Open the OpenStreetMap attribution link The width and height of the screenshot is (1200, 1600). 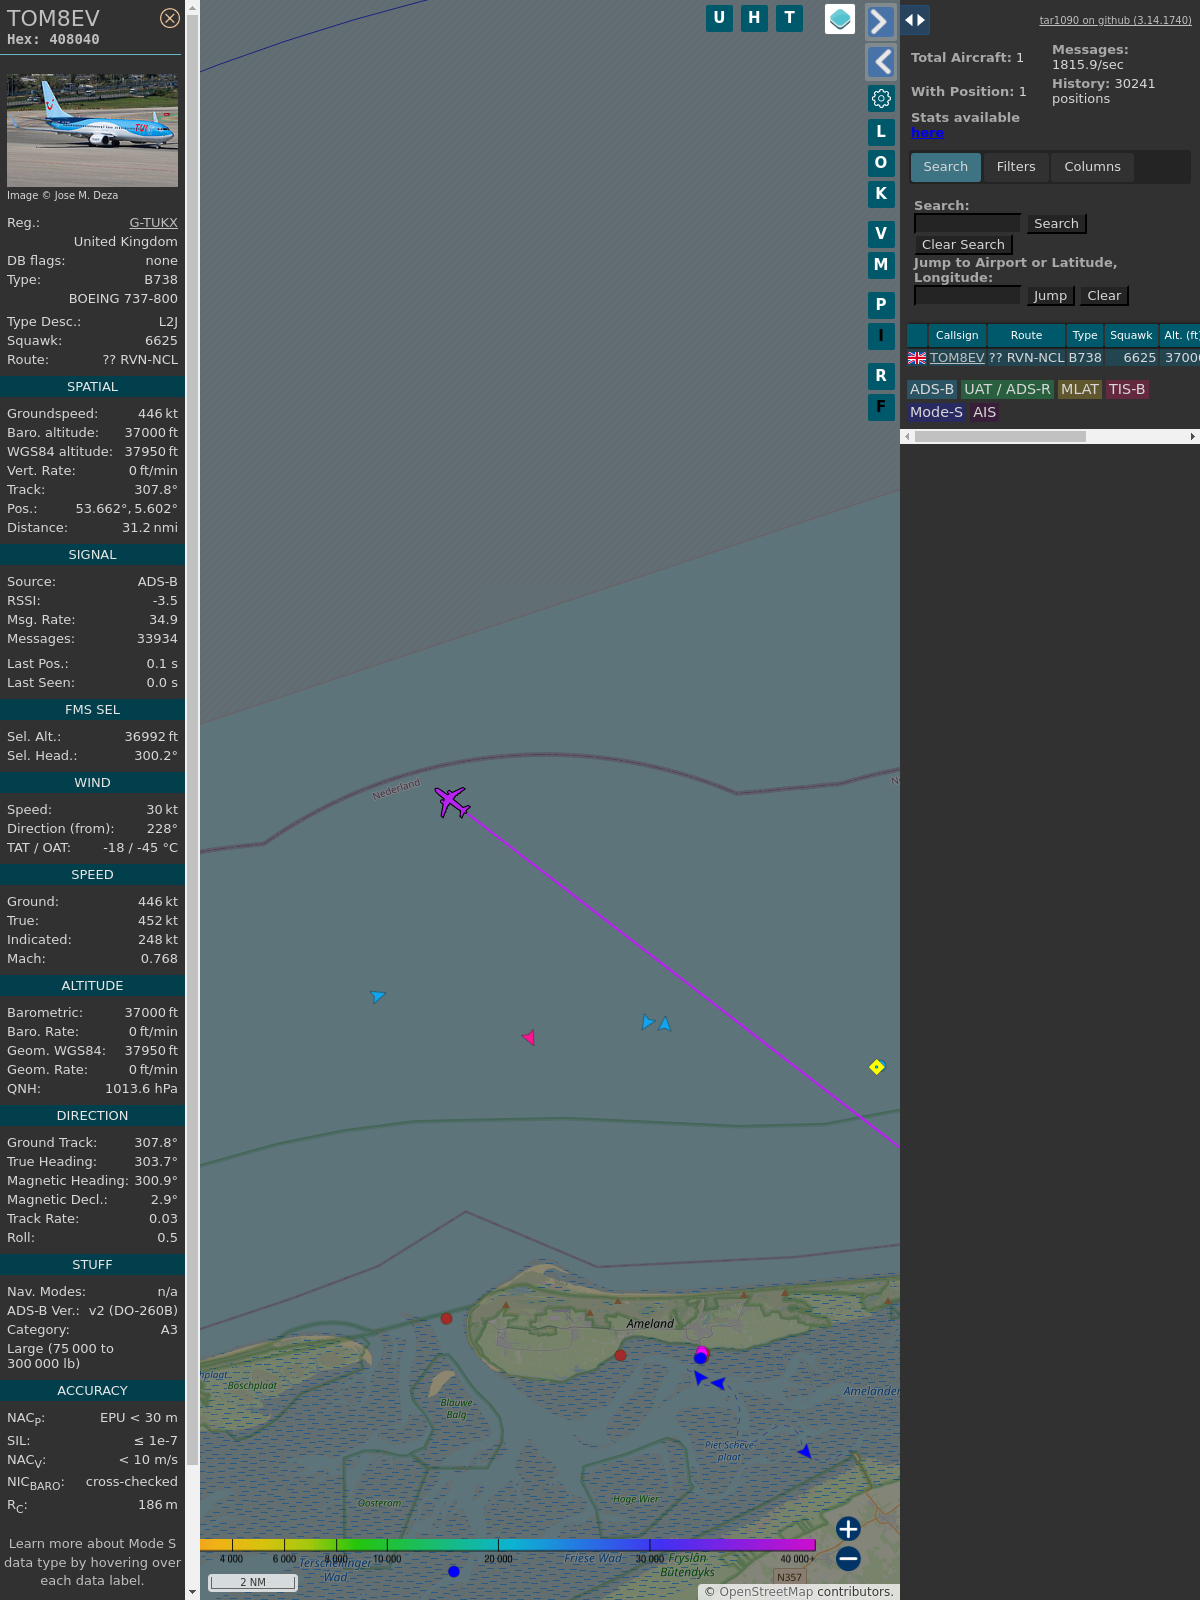point(766,1592)
